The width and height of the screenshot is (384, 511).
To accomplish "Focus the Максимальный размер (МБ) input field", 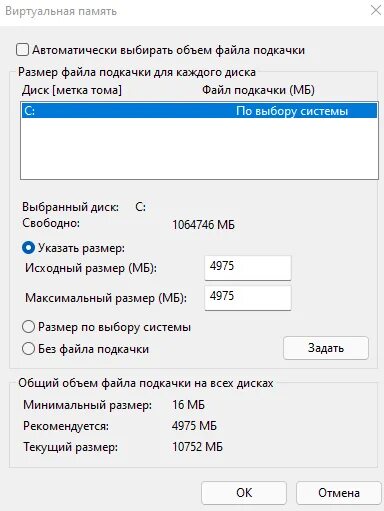I will [248, 298].
